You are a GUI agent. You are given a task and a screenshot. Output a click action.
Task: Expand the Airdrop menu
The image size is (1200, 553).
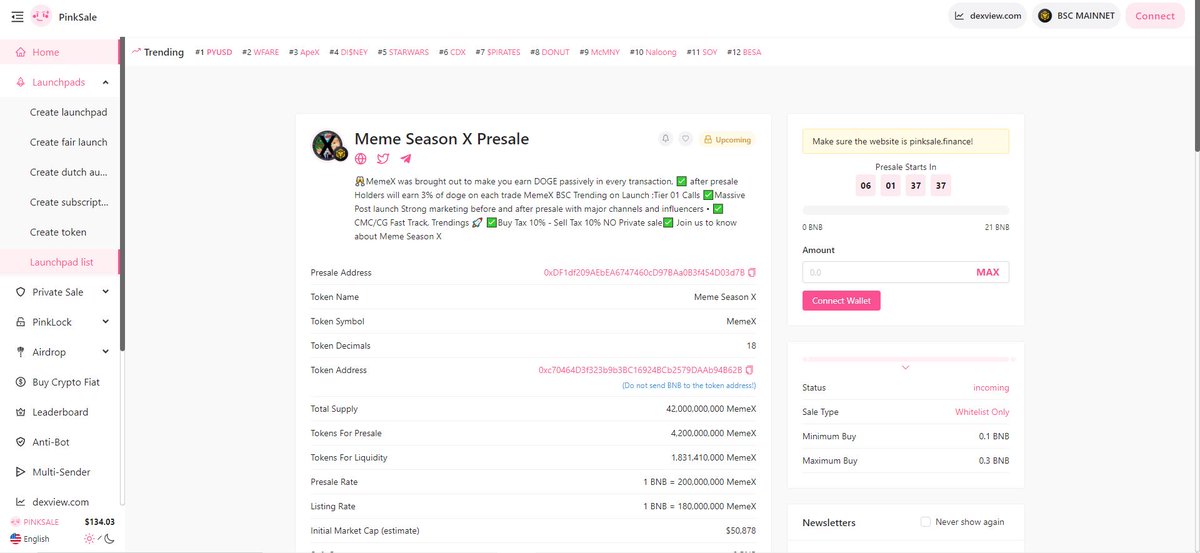tap(106, 352)
